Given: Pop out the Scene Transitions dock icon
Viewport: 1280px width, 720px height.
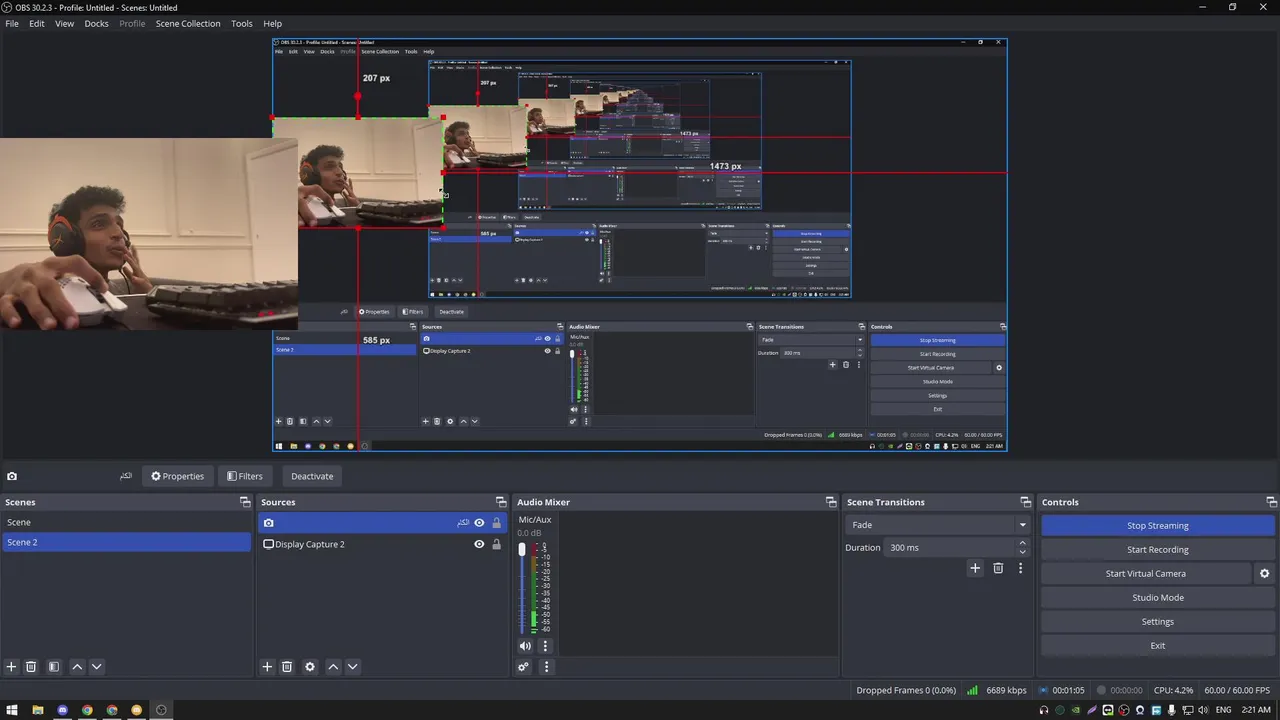Looking at the screenshot, I should [1025, 502].
